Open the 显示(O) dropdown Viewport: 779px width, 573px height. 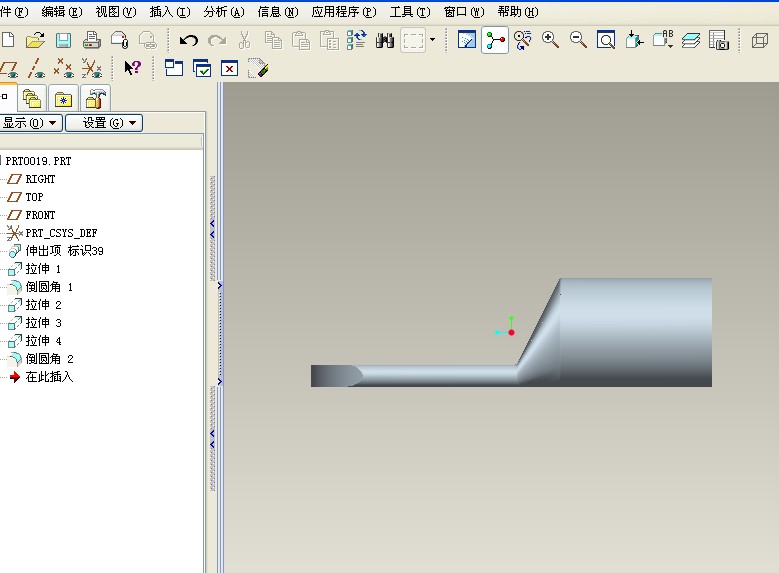(x=30, y=123)
